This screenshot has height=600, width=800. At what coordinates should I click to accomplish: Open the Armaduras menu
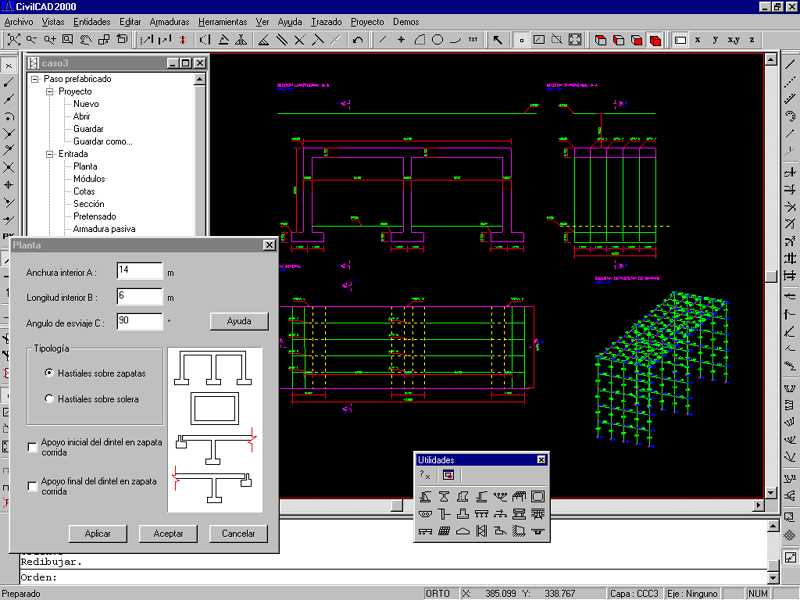(169, 21)
